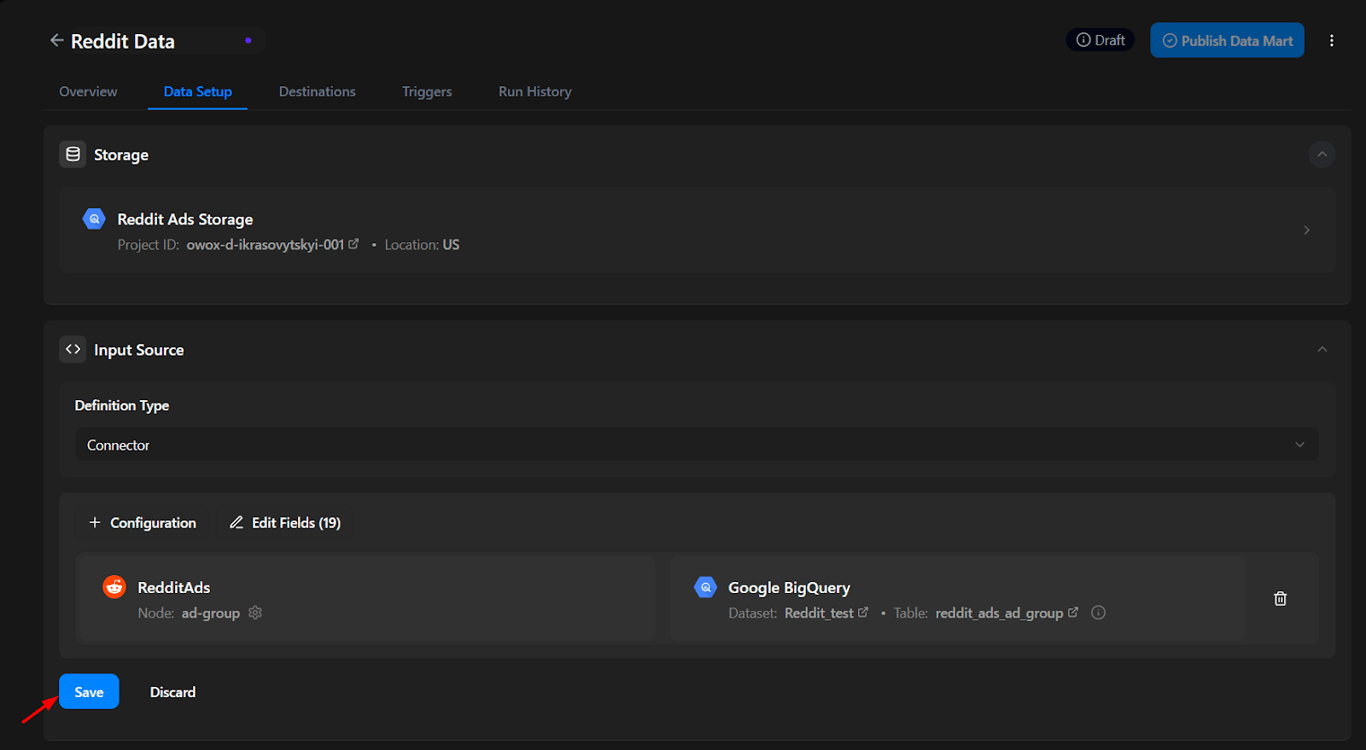Open the owox-d-ikrasovytskyi-001 project link
1366x750 pixels.
coord(265,245)
